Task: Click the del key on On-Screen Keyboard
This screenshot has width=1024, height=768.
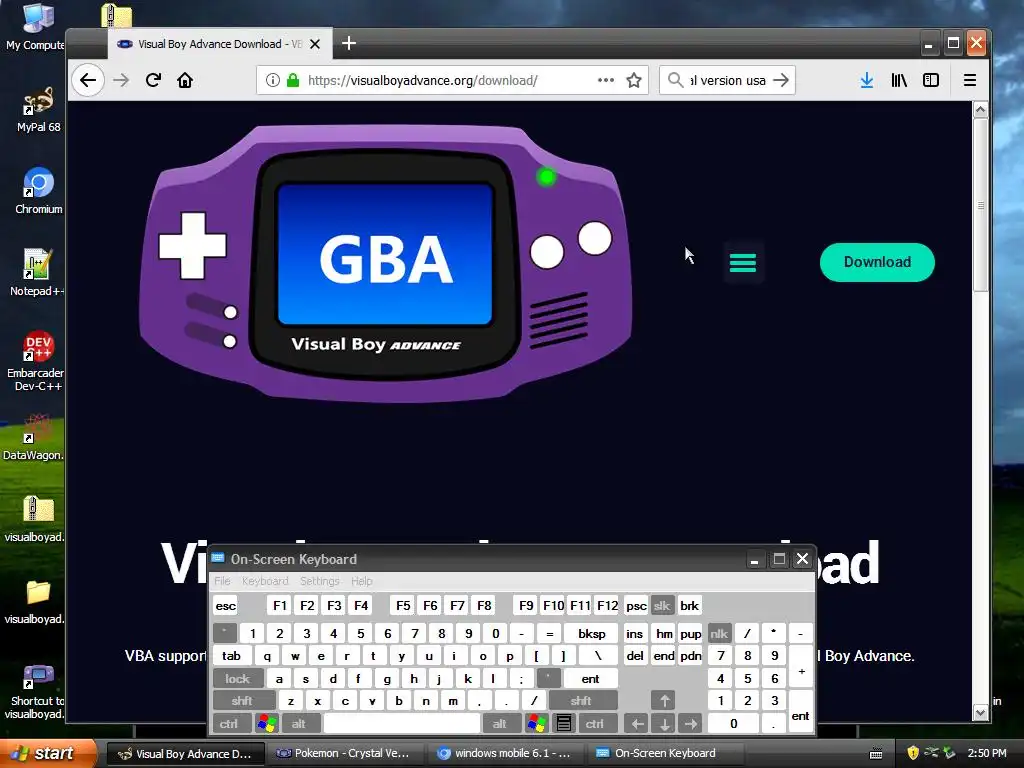Action: point(635,656)
